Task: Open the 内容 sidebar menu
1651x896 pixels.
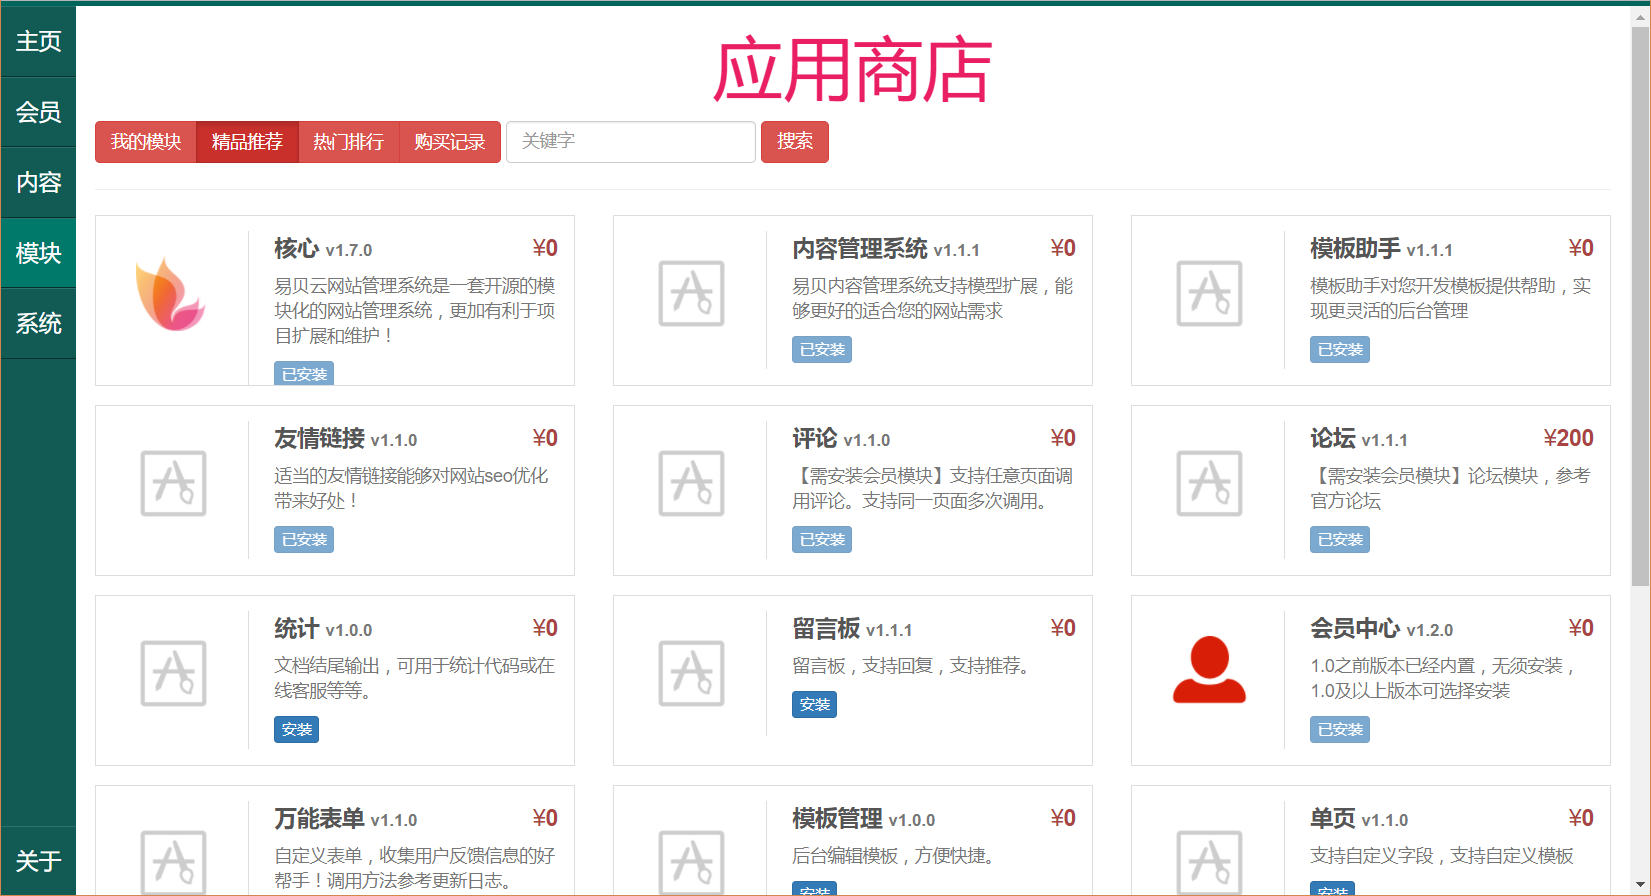Action: [x=38, y=183]
